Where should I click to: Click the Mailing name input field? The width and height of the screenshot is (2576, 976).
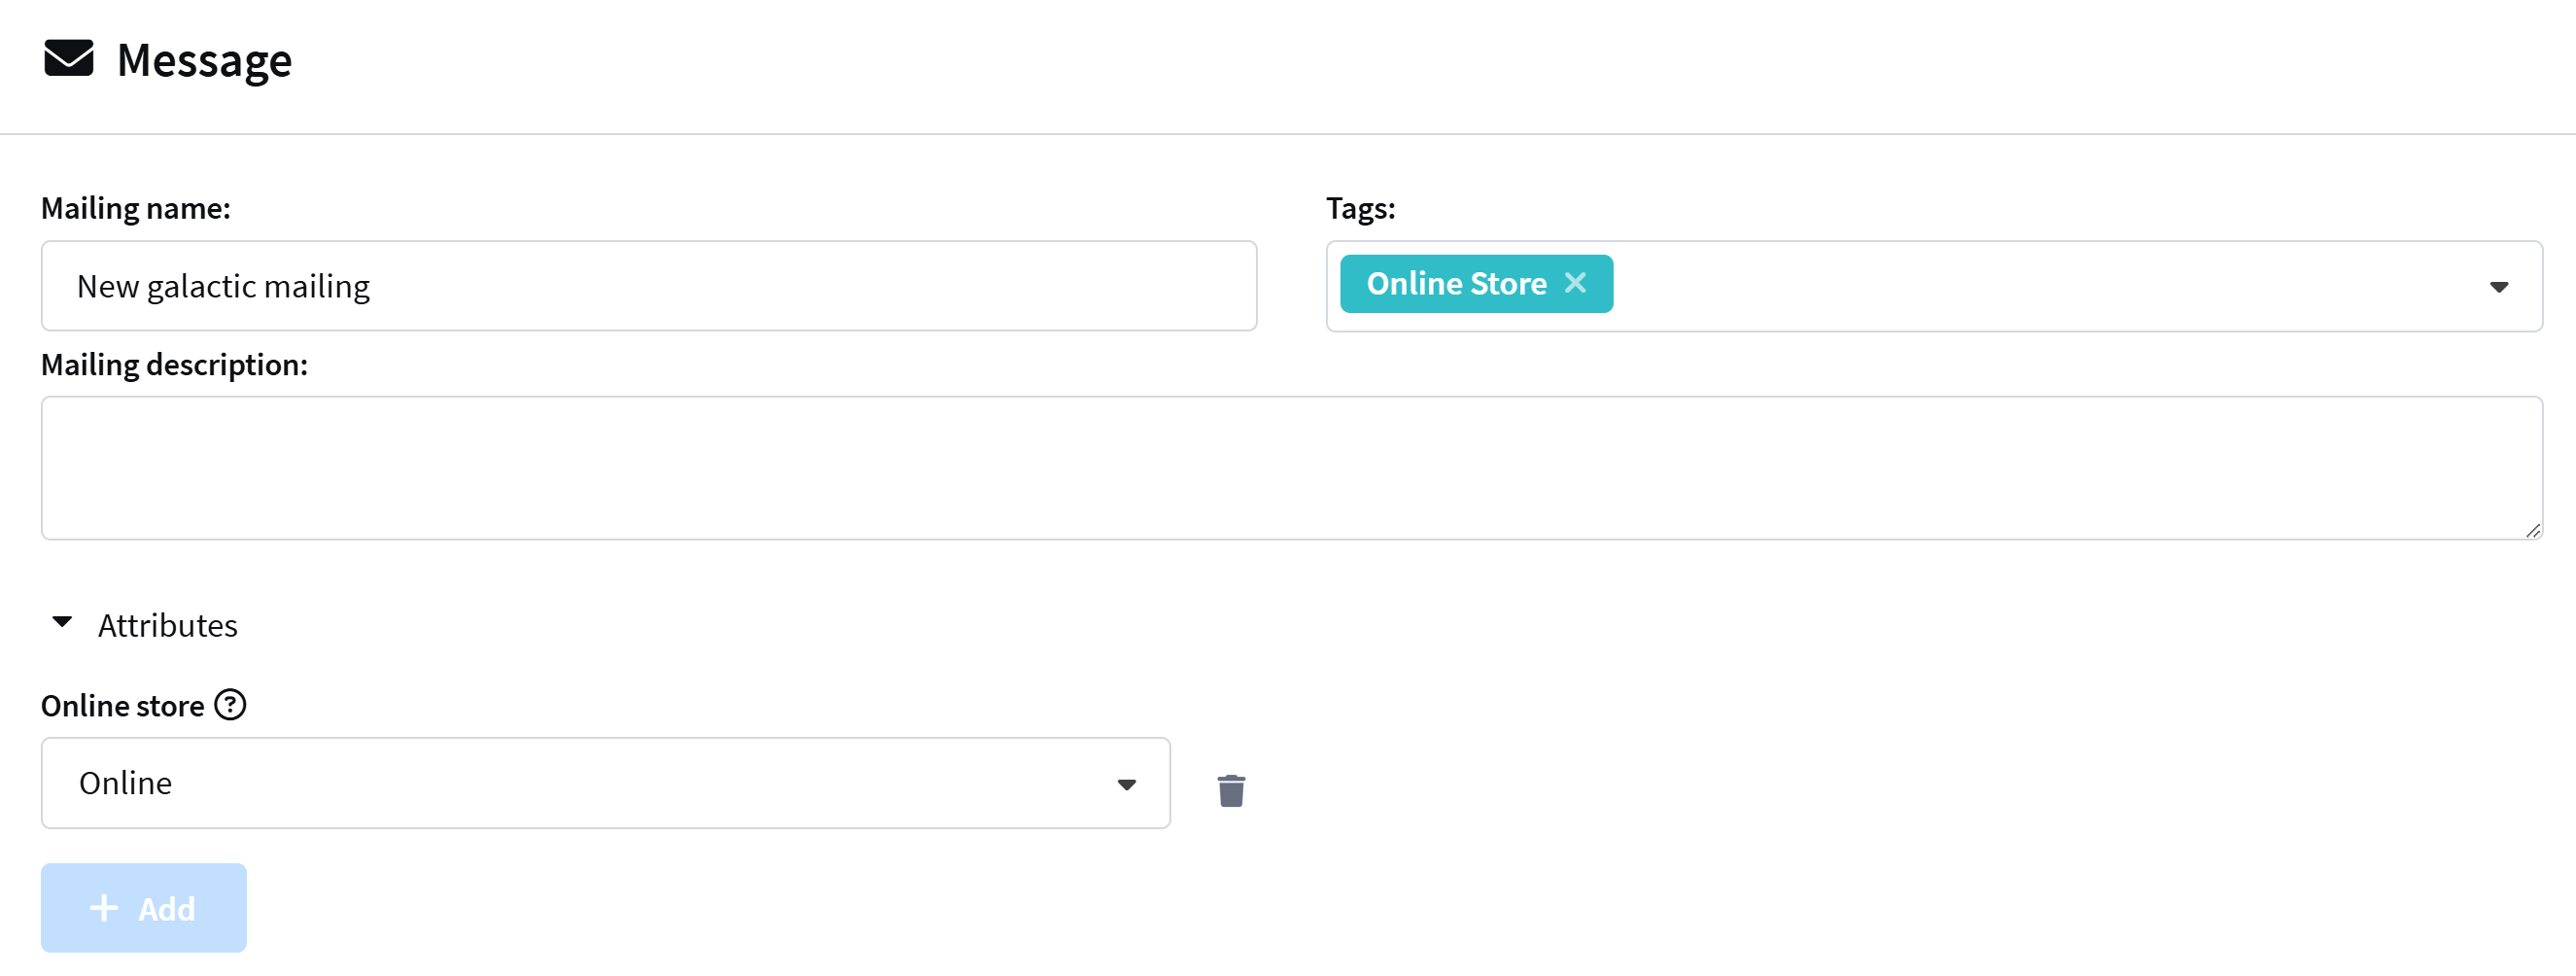648,286
